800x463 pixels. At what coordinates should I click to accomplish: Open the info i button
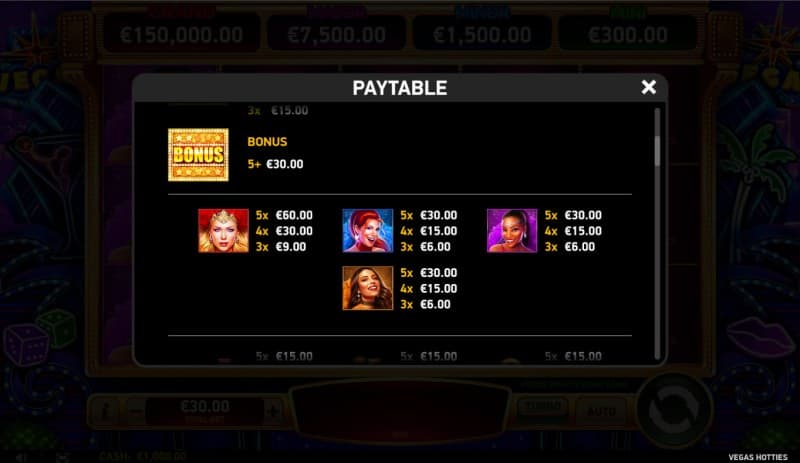point(106,410)
